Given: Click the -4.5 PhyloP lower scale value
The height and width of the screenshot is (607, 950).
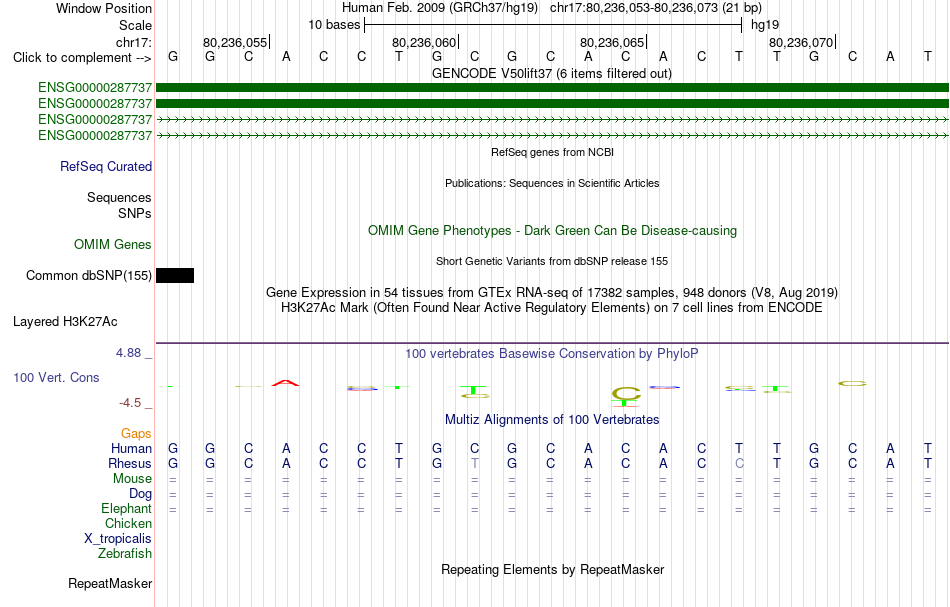Looking at the screenshot, I should pyautogui.click(x=130, y=403).
